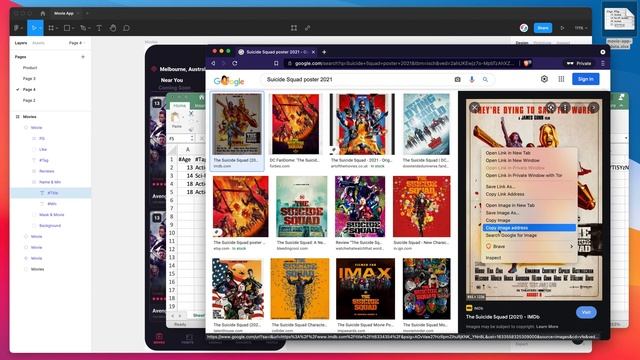Click the Google Sign in button
The image size is (640, 360).
tap(585, 79)
